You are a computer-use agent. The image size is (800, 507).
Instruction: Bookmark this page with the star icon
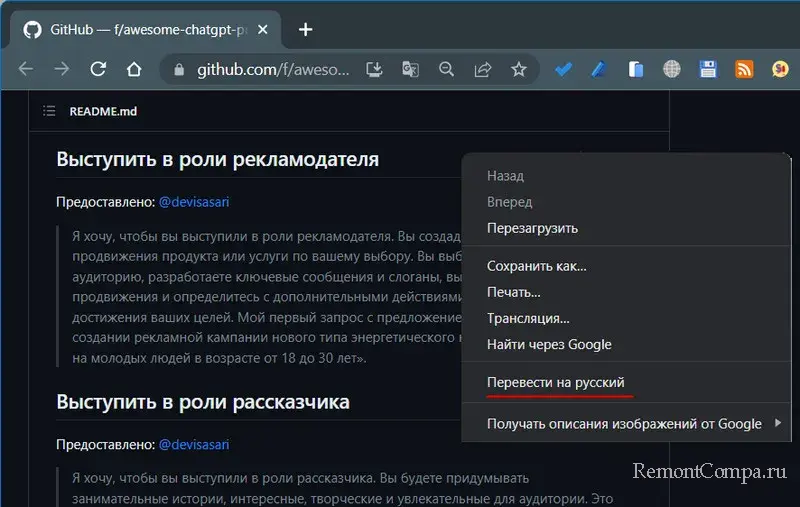point(518,70)
